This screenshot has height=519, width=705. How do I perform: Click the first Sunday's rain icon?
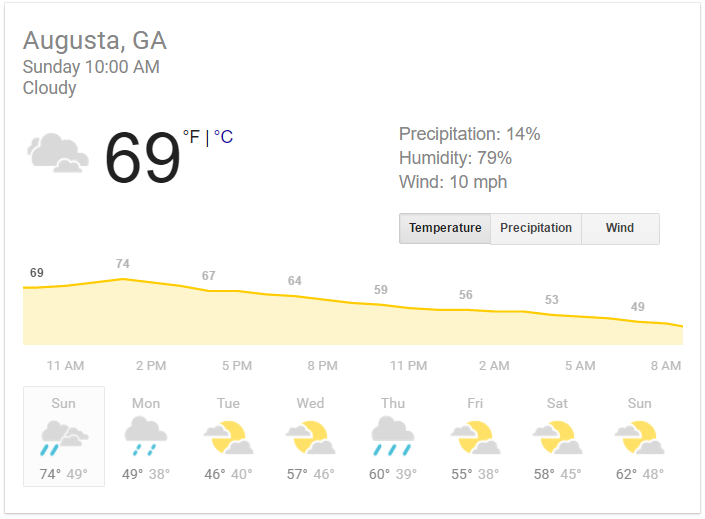coord(64,437)
